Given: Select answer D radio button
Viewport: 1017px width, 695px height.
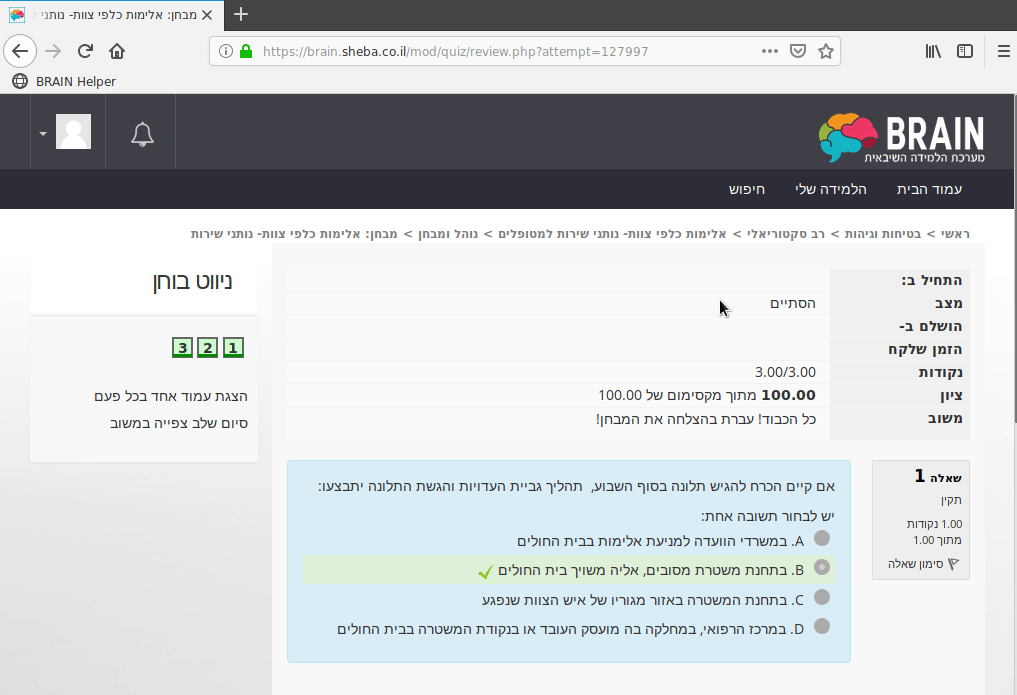Looking at the screenshot, I should tap(822, 627).
